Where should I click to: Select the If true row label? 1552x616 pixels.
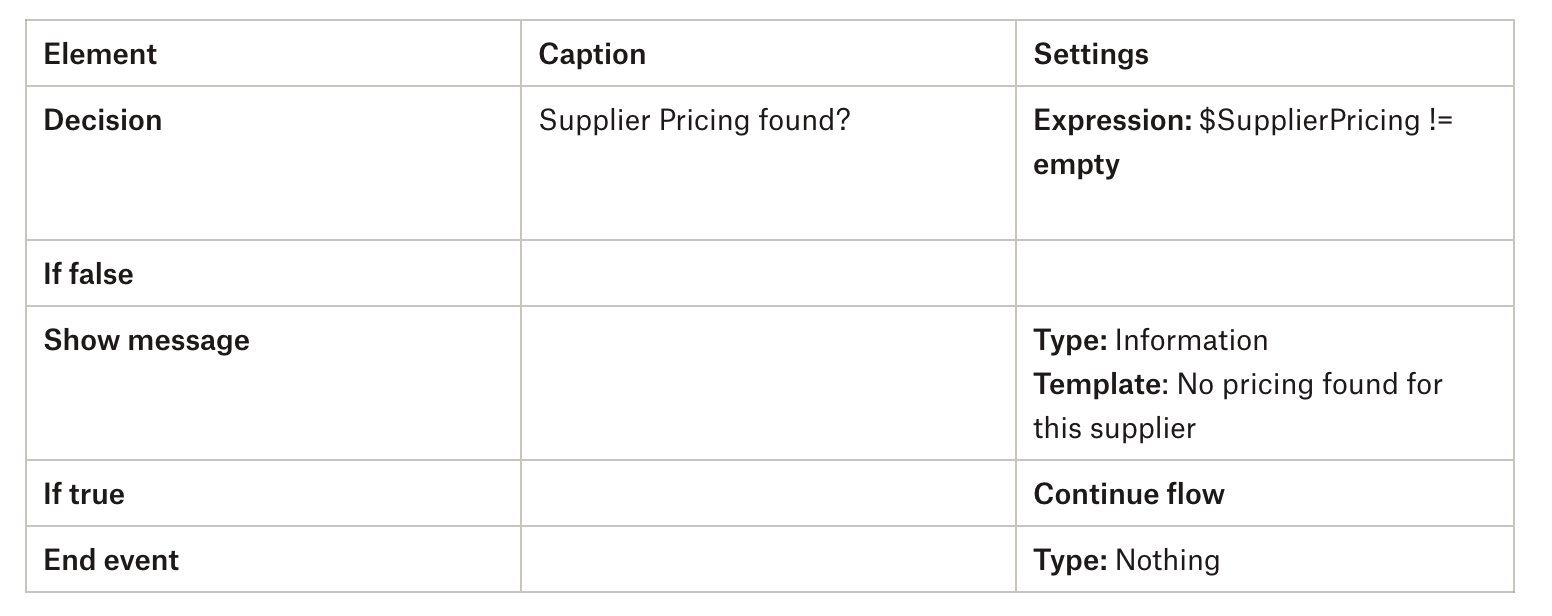tap(84, 494)
